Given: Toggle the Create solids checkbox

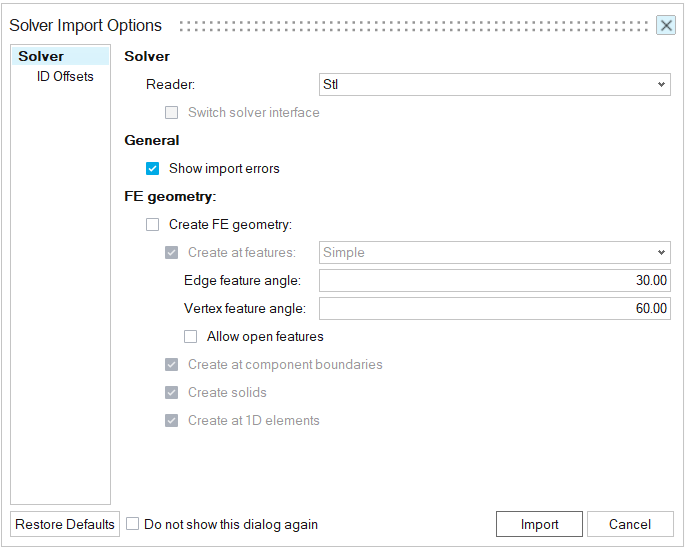Looking at the screenshot, I should click(172, 393).
